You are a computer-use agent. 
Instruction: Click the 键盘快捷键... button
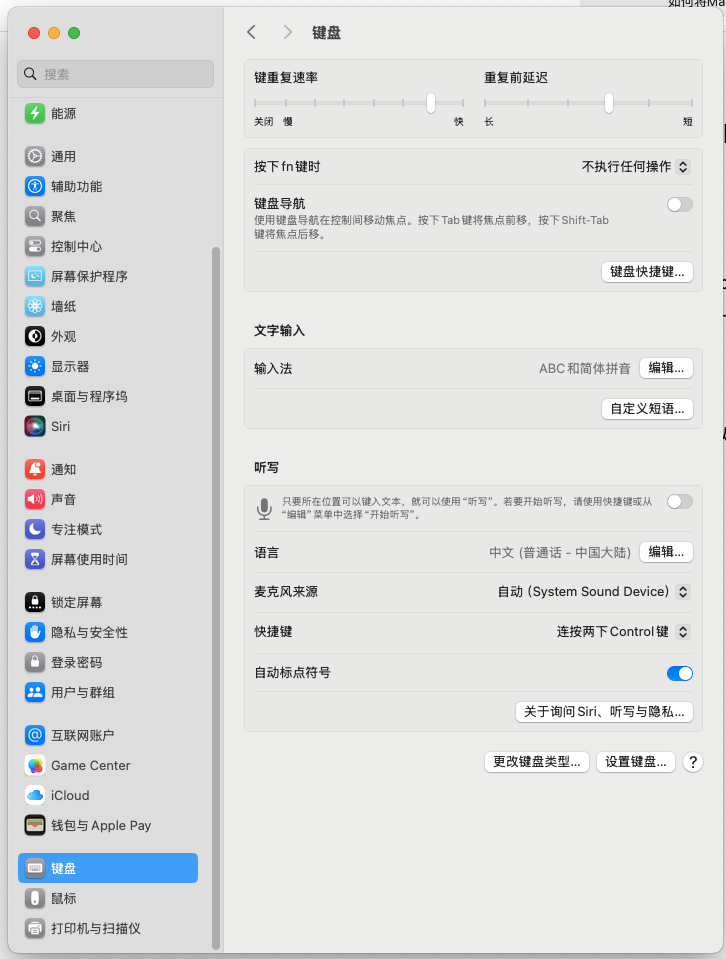(647, 272)
